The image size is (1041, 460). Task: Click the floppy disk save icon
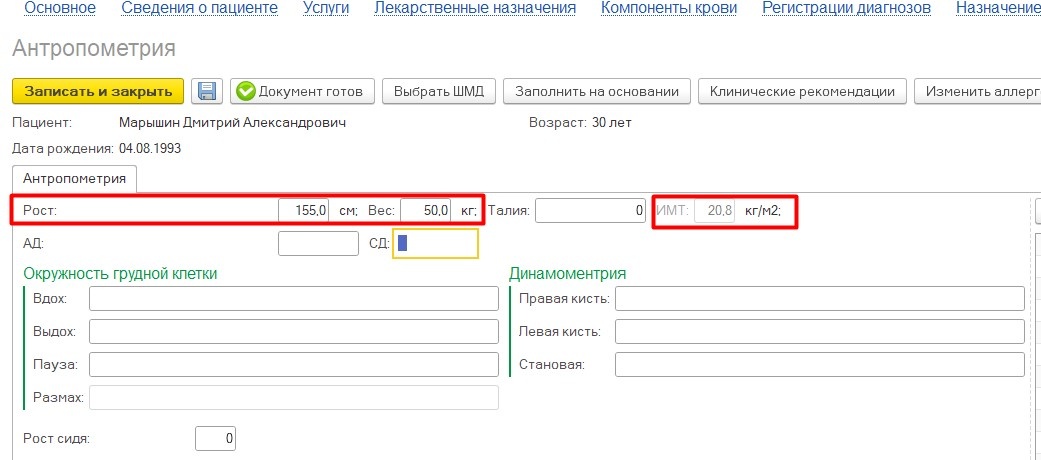[x=207, y=91]
